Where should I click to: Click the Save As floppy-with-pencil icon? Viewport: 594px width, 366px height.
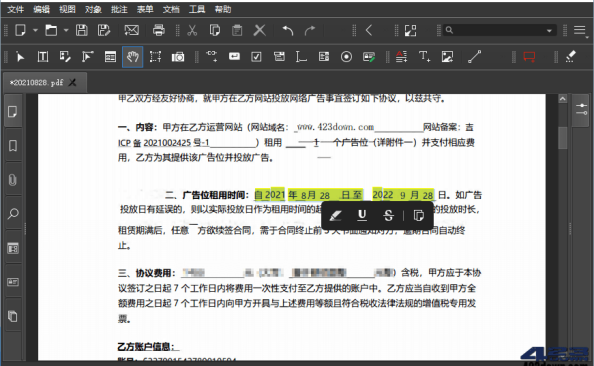(x=103, y=30)
